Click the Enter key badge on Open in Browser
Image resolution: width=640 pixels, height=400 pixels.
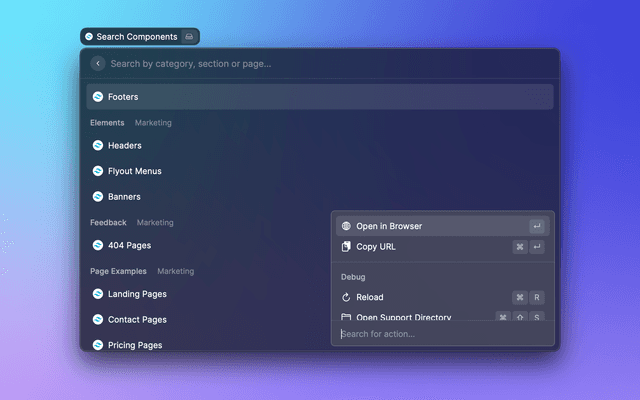[x=537, y=226]
